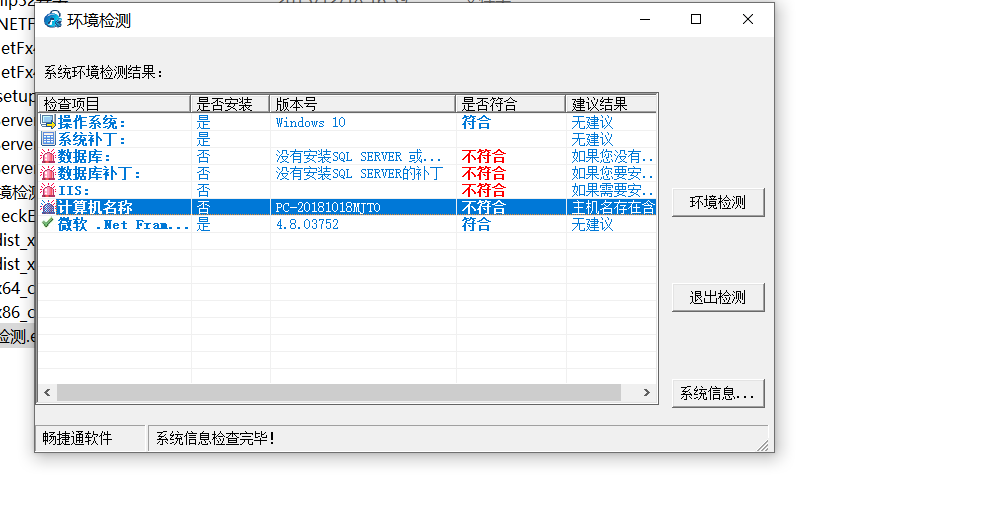
Task: Click the 系统补丁 row icon
Action: 48,139
